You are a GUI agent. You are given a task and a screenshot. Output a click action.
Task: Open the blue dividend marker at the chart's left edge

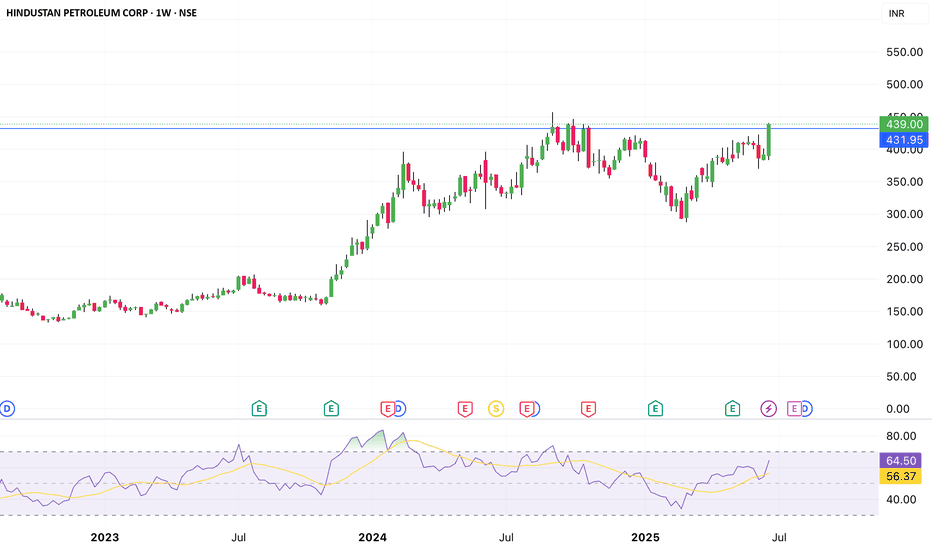7,408
